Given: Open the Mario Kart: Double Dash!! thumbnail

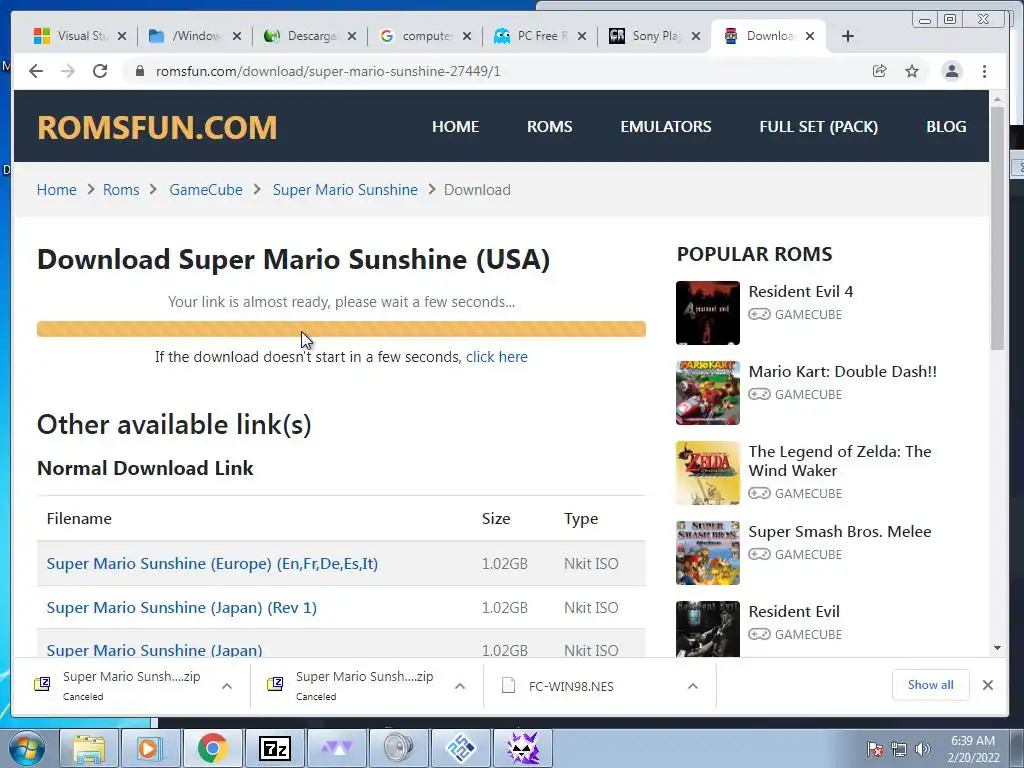Looking at the screenshot, I should click(708, 393).
